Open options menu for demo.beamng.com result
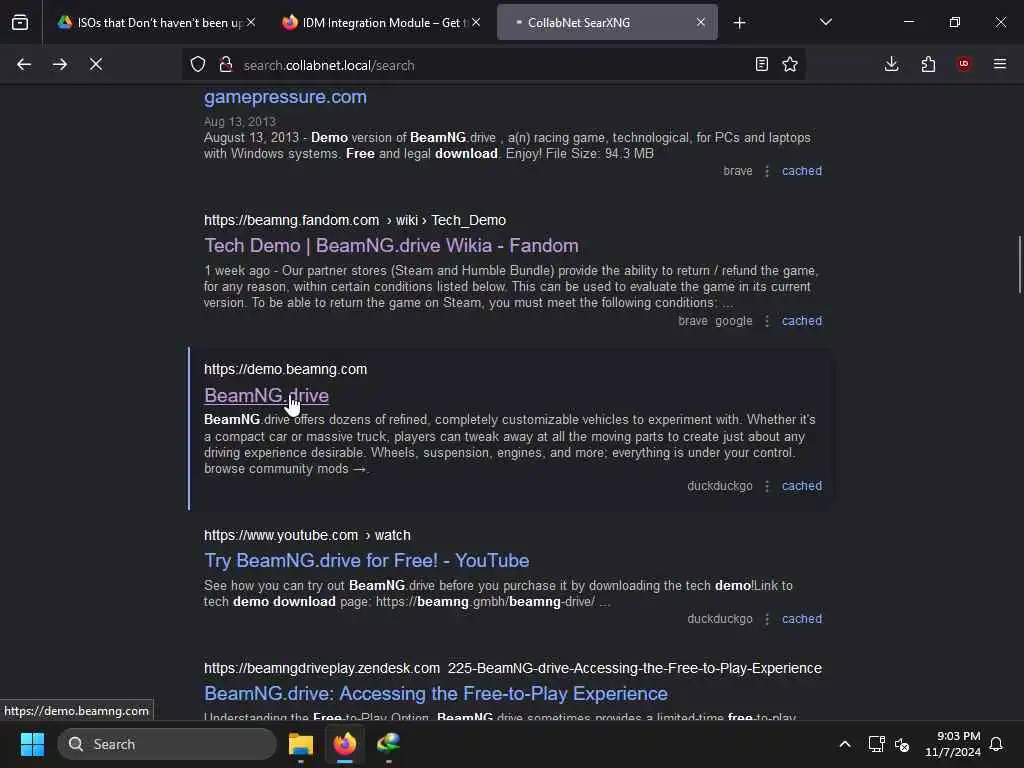This screenshot has height=768, width=1024. click(x=767, y=486)
